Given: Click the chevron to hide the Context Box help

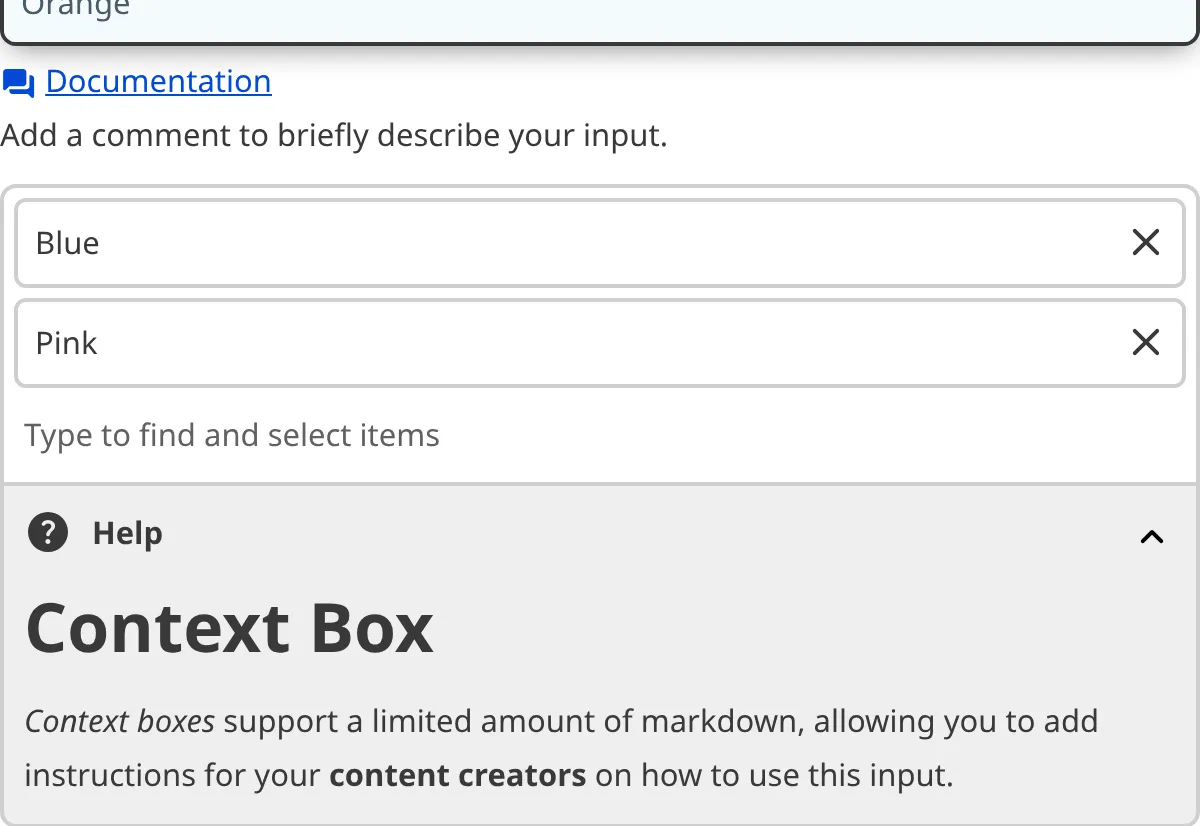Looking at the screenshot, I should coord(1151,537).
